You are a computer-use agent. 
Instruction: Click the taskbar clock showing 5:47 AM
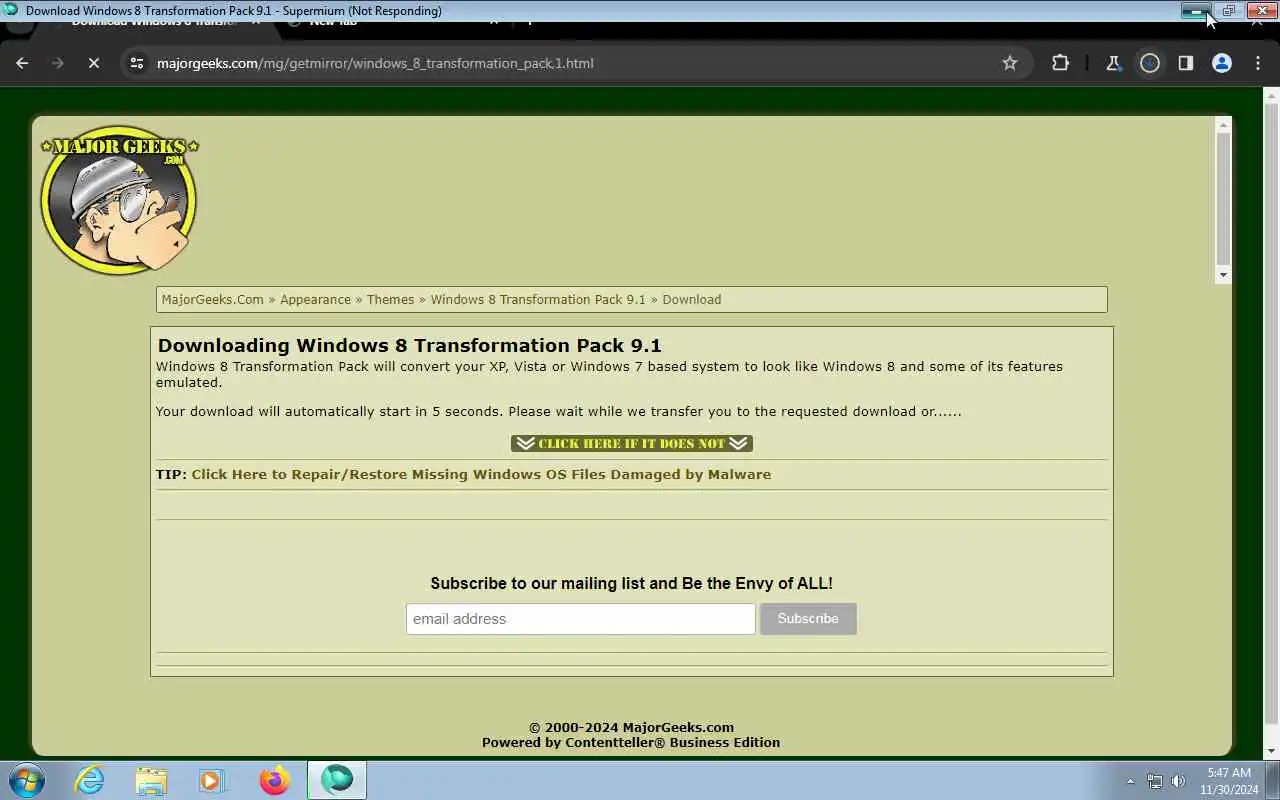click(1229, 781)
